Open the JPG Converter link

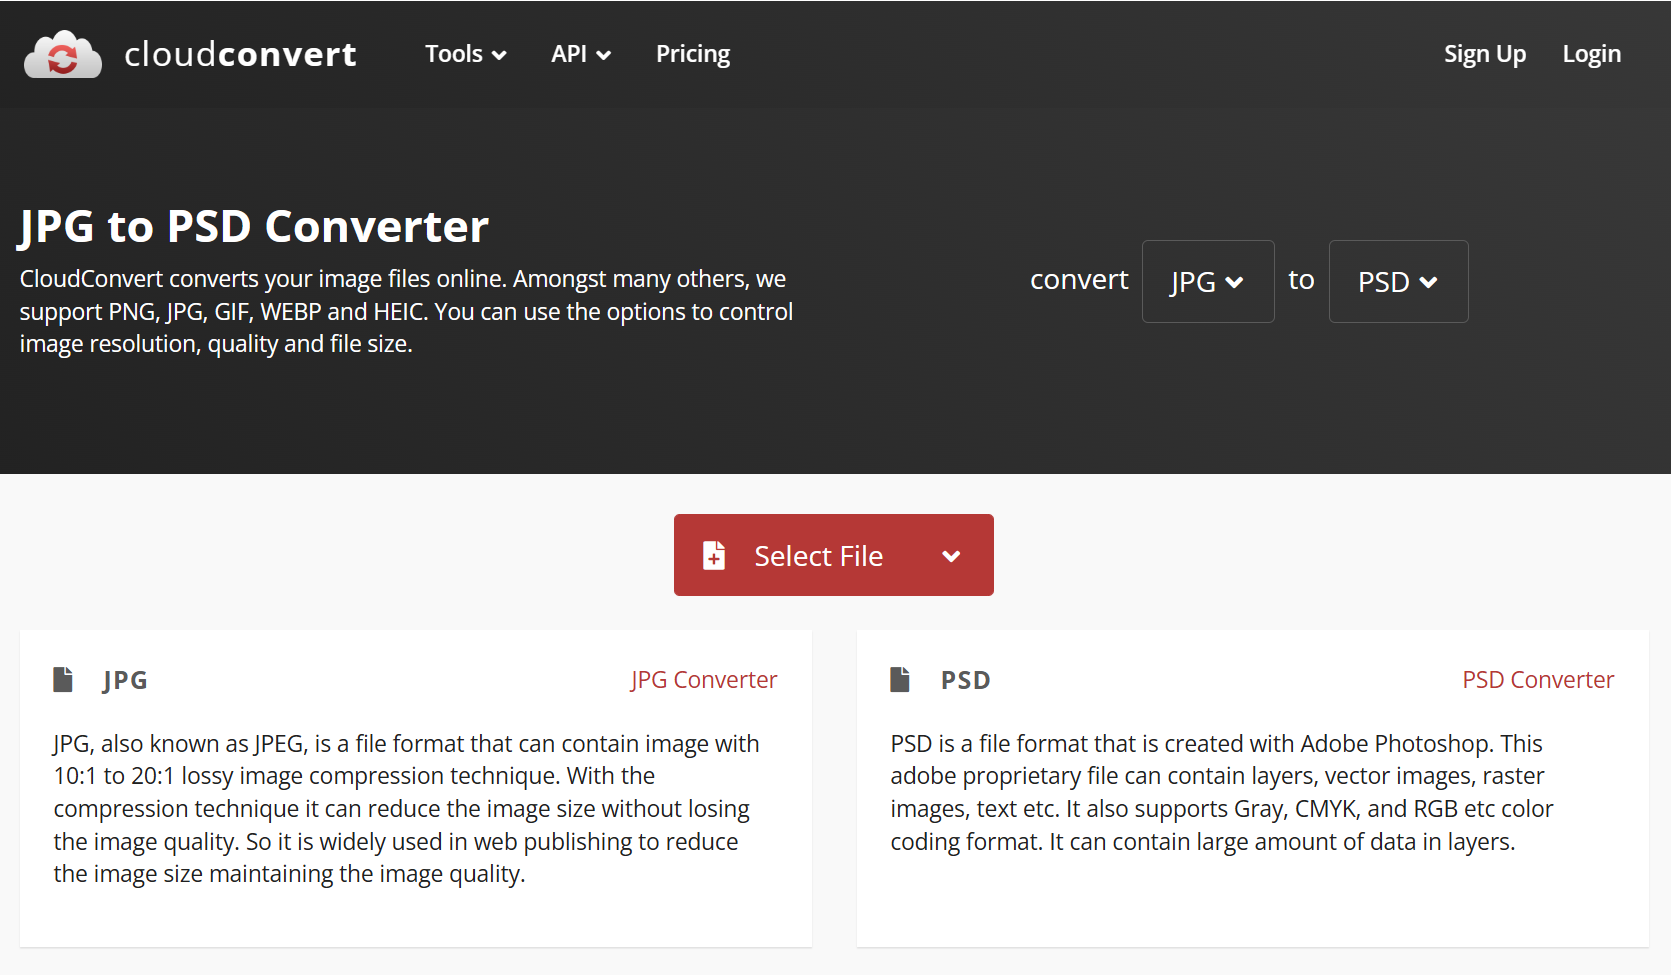point(703,680)
